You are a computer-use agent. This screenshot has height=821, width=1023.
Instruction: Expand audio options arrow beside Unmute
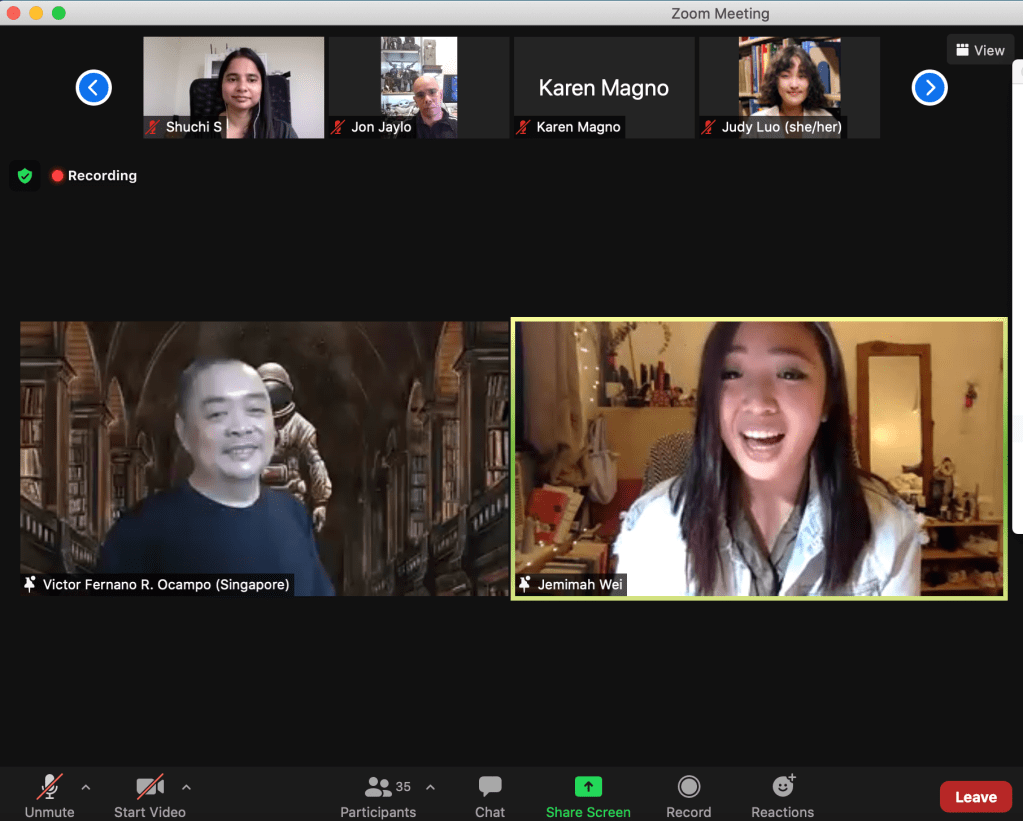pos(86,787)
